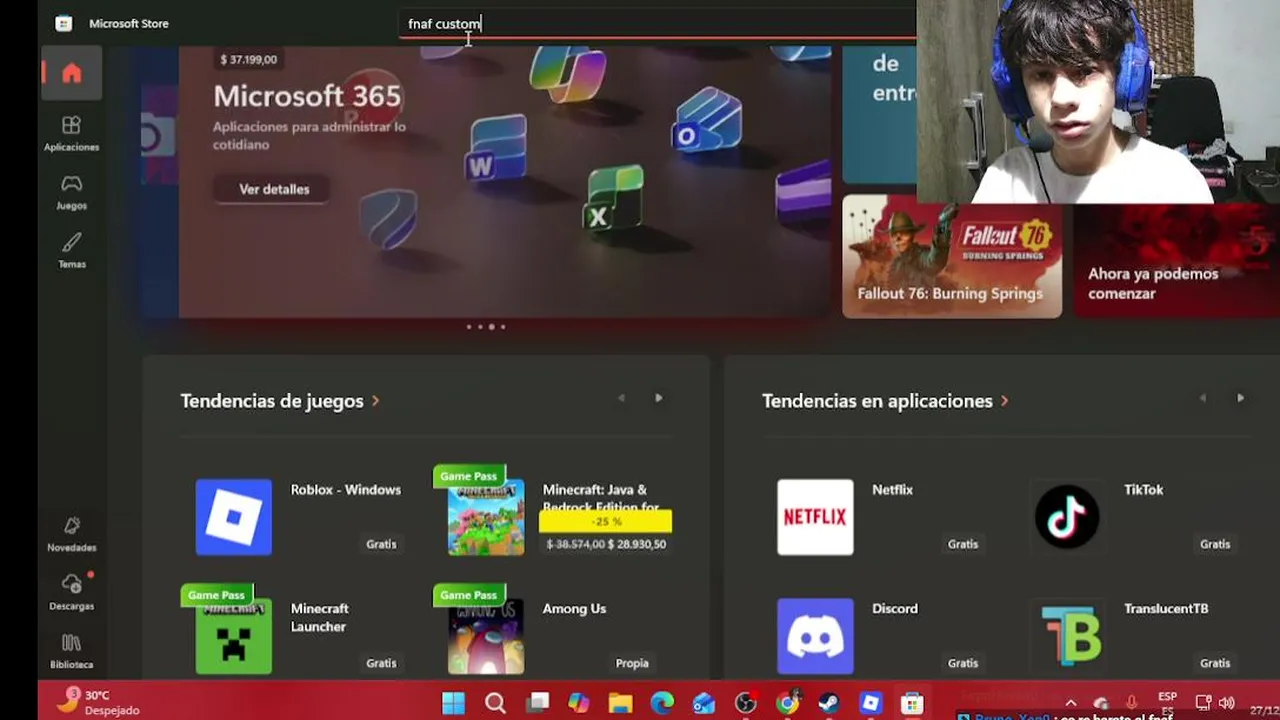Image resolution: width=1280 pixels, height=720 pixels.
Task: Click Ver detalles on Microsoft 365 banner
Action: point(274,189)
